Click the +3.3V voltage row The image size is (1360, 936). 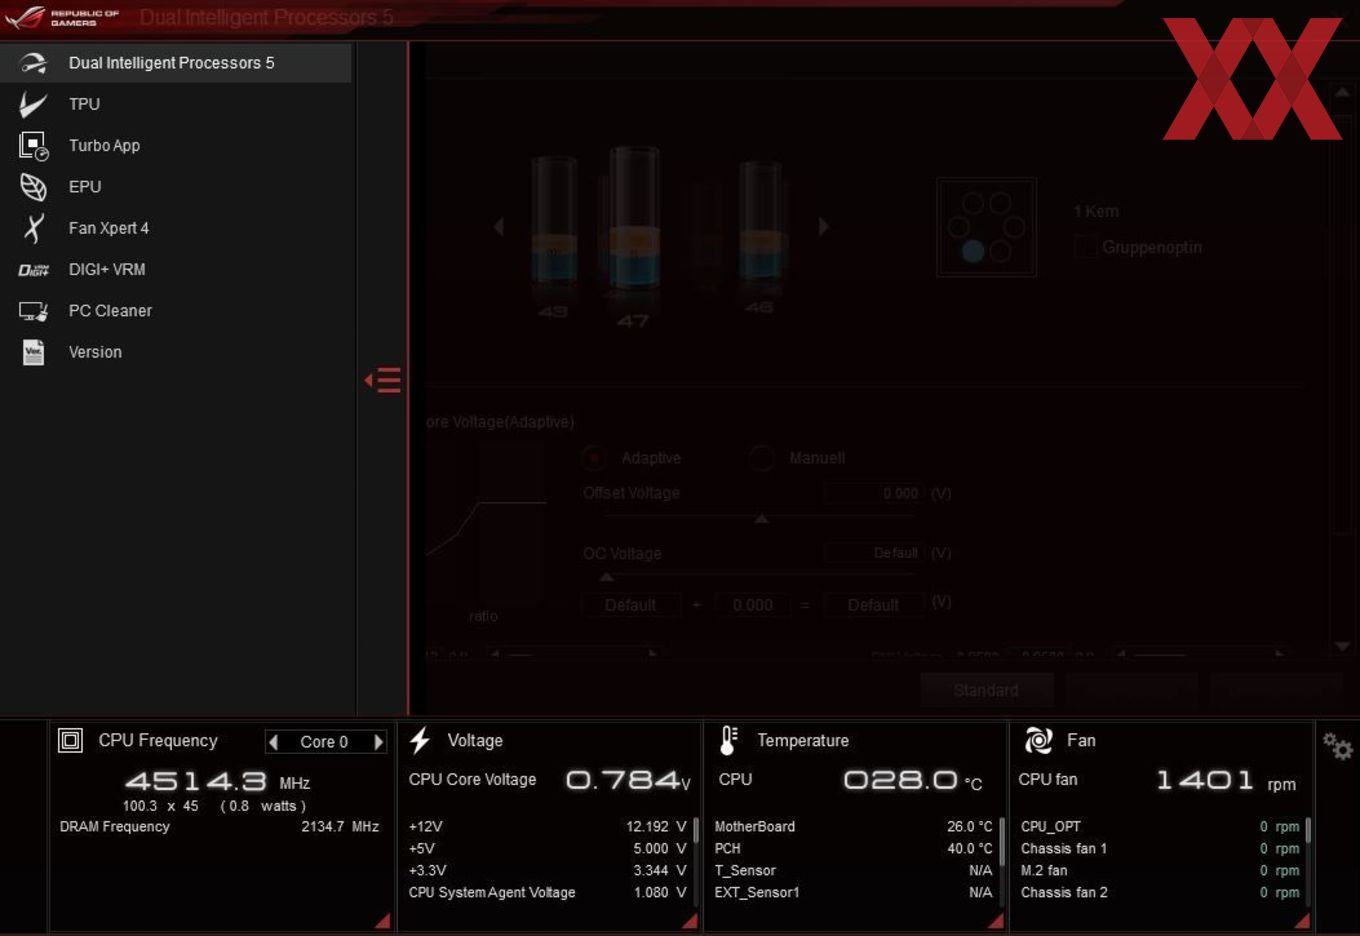click(547, 871)
